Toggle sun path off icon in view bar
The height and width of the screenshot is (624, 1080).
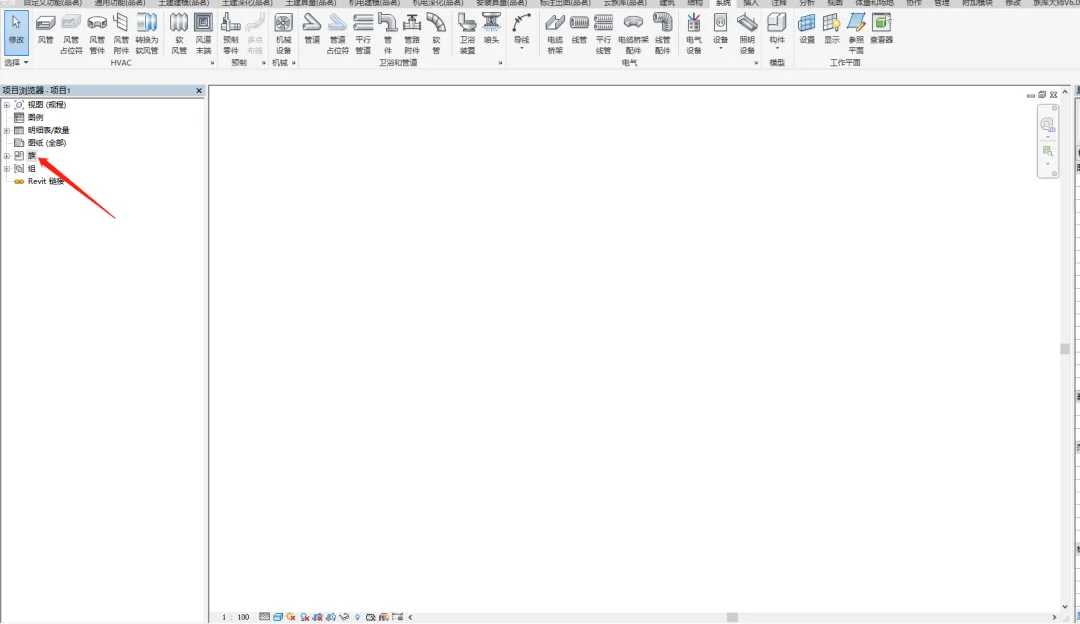point(291,617)
